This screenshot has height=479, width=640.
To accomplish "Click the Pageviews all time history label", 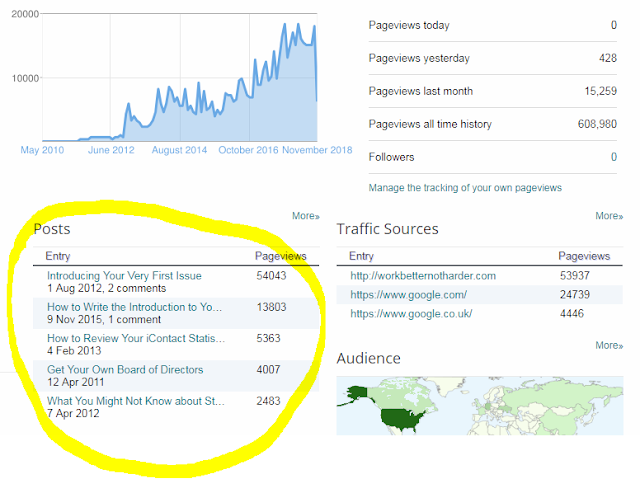I will (430, 124).
